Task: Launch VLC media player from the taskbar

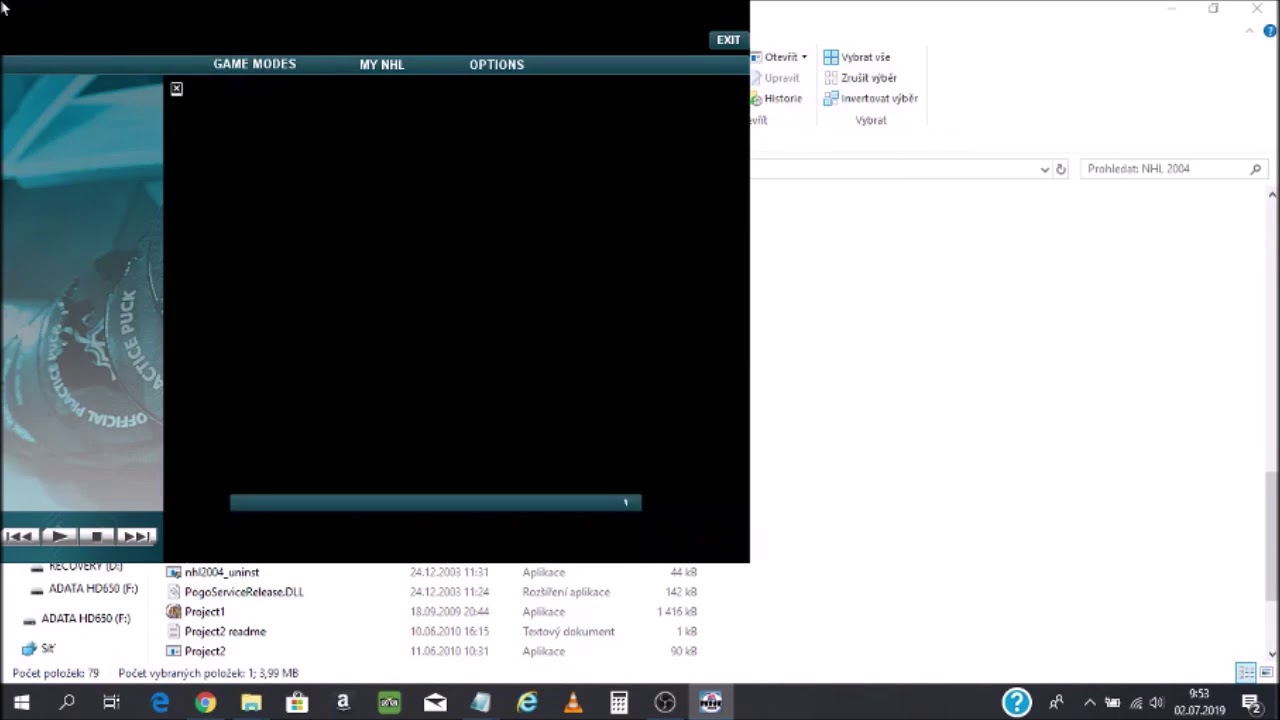Action: [x=573, y=703]
